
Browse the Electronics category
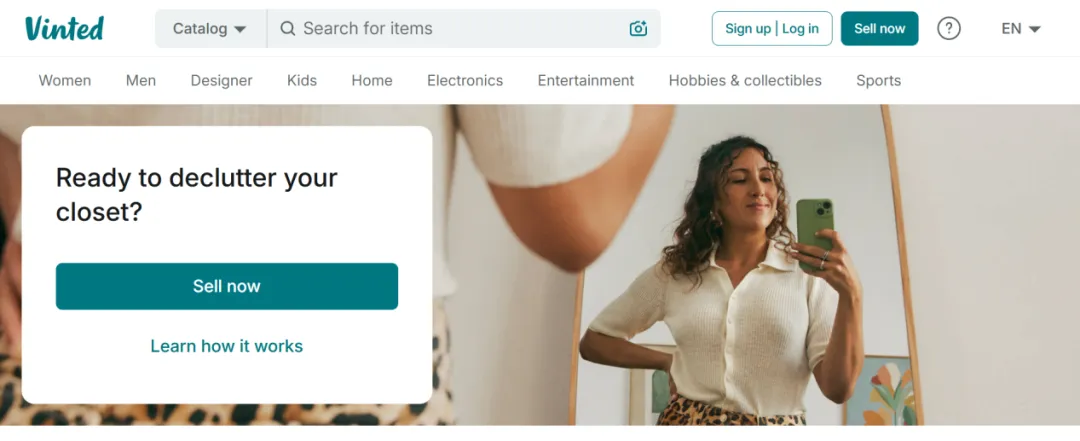pyautogui.click(x=465, y=81)
